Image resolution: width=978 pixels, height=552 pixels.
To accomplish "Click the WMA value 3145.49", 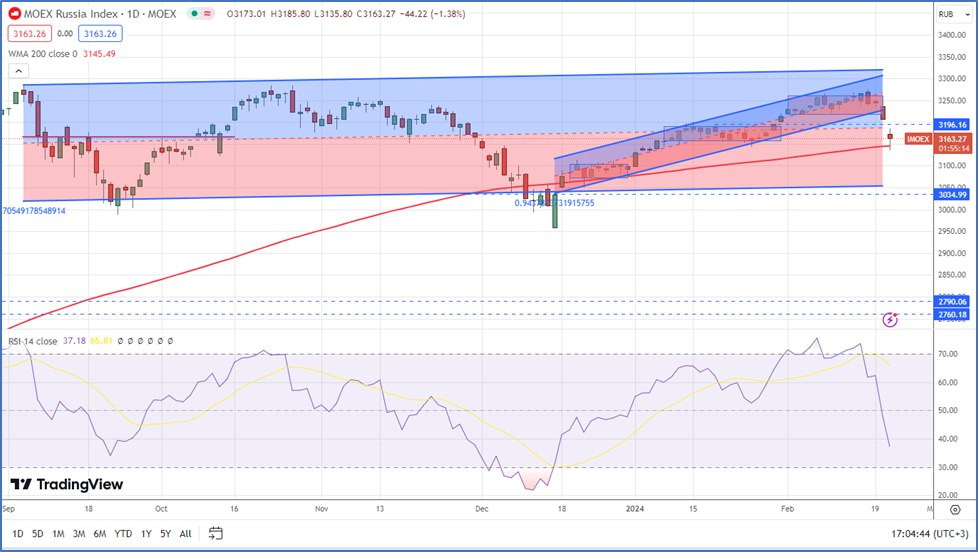I will coord(99,54).
